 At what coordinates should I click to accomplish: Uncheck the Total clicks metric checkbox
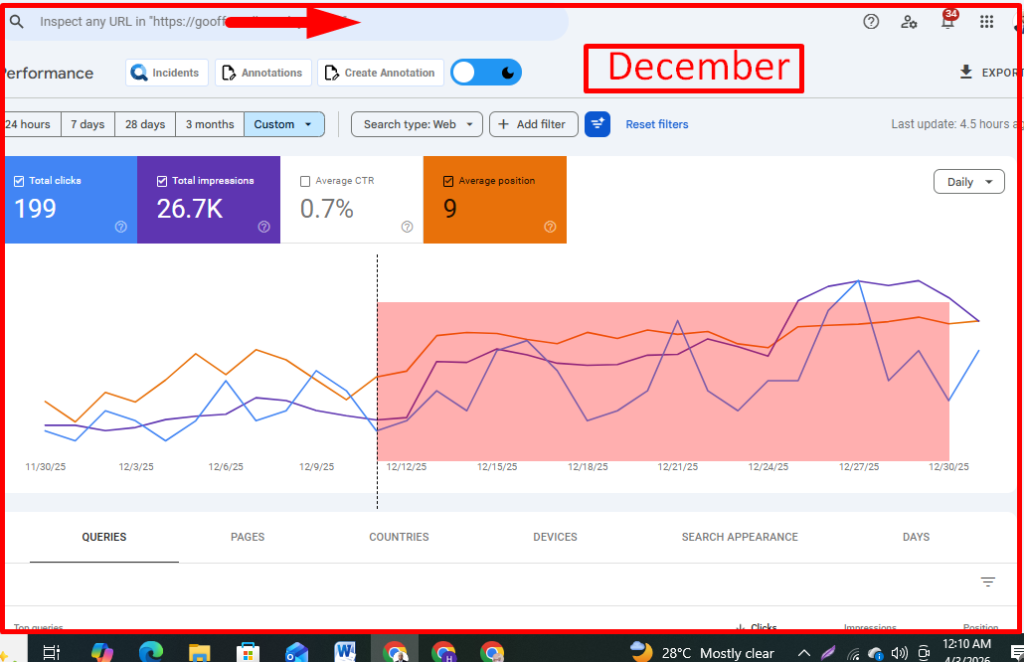click(19, 181)
